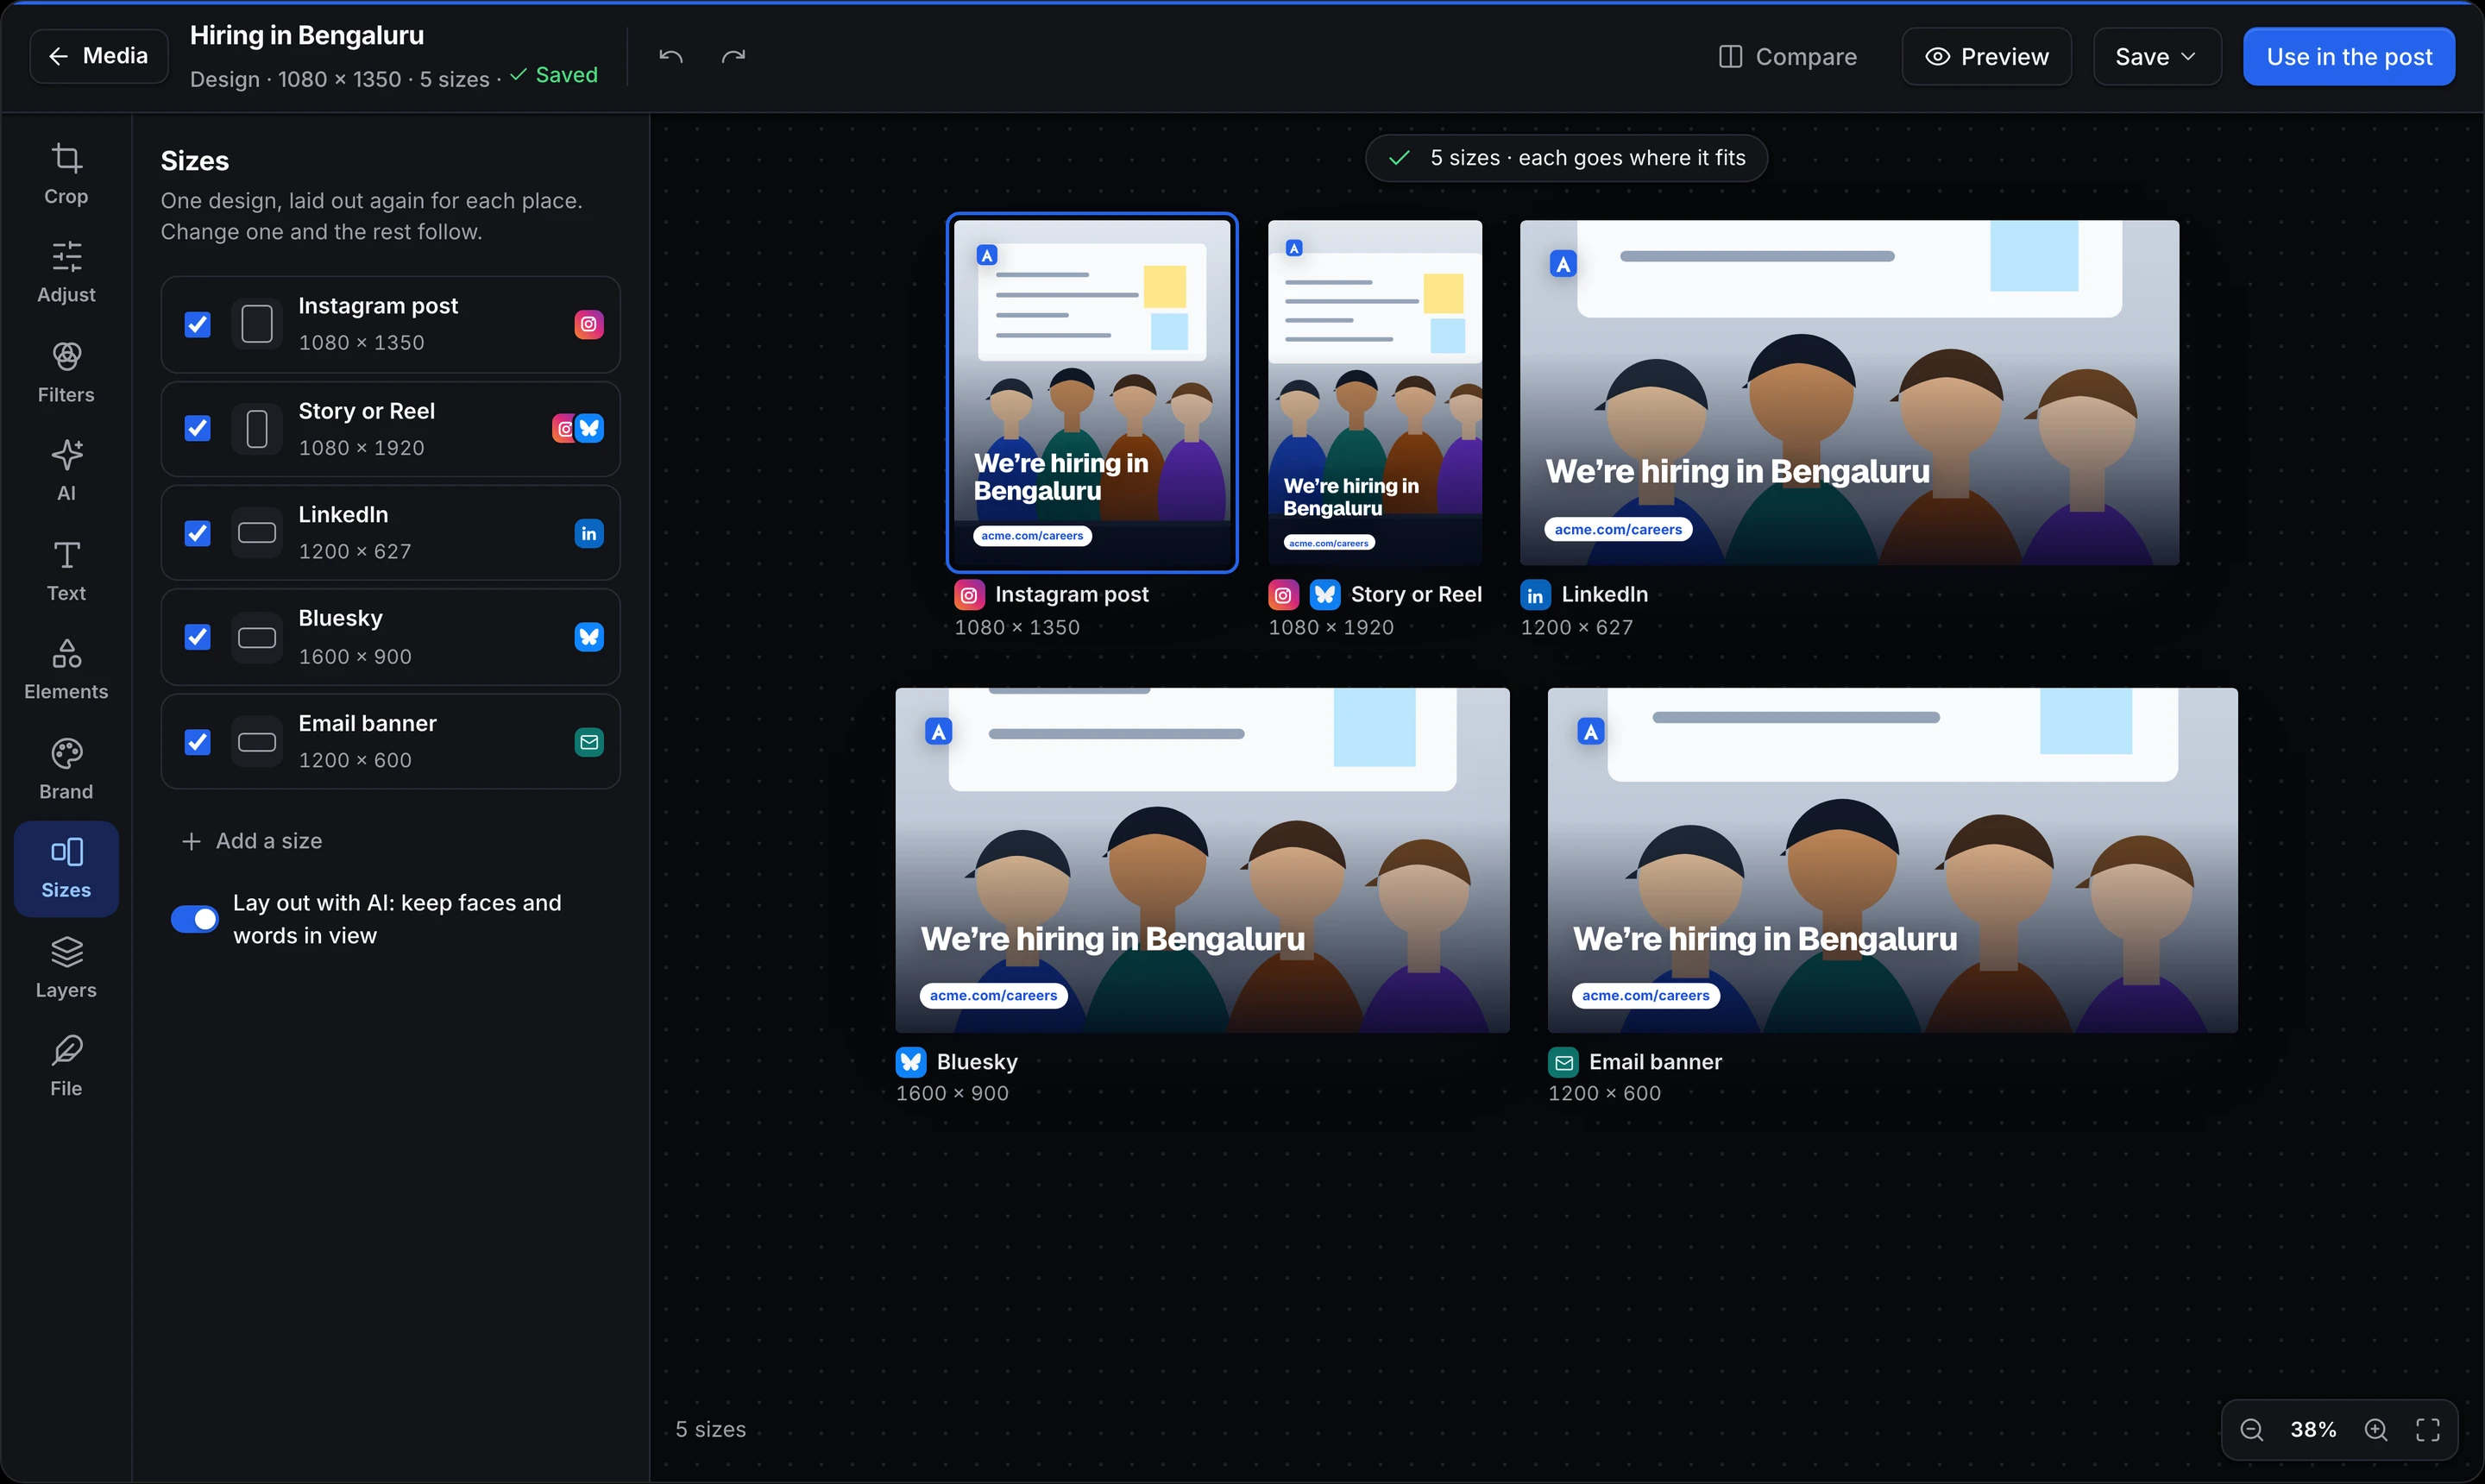
Task: Click the Preview button
Action: tap(1986, 57)
